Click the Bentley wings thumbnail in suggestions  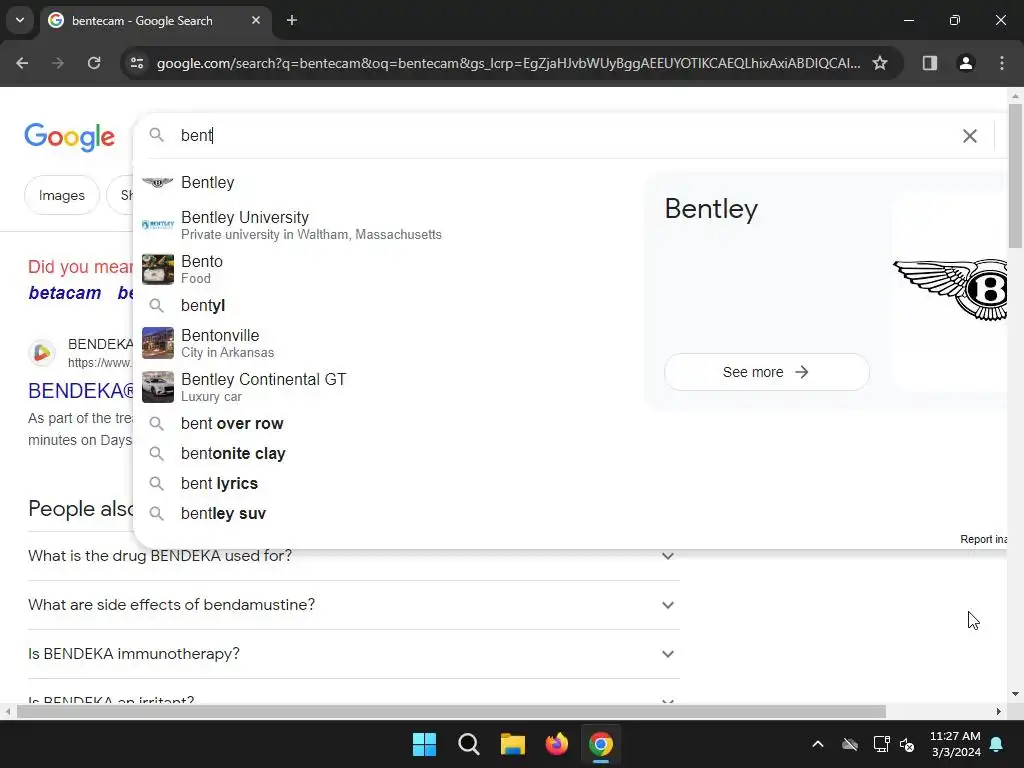click(x=157, y=182)
